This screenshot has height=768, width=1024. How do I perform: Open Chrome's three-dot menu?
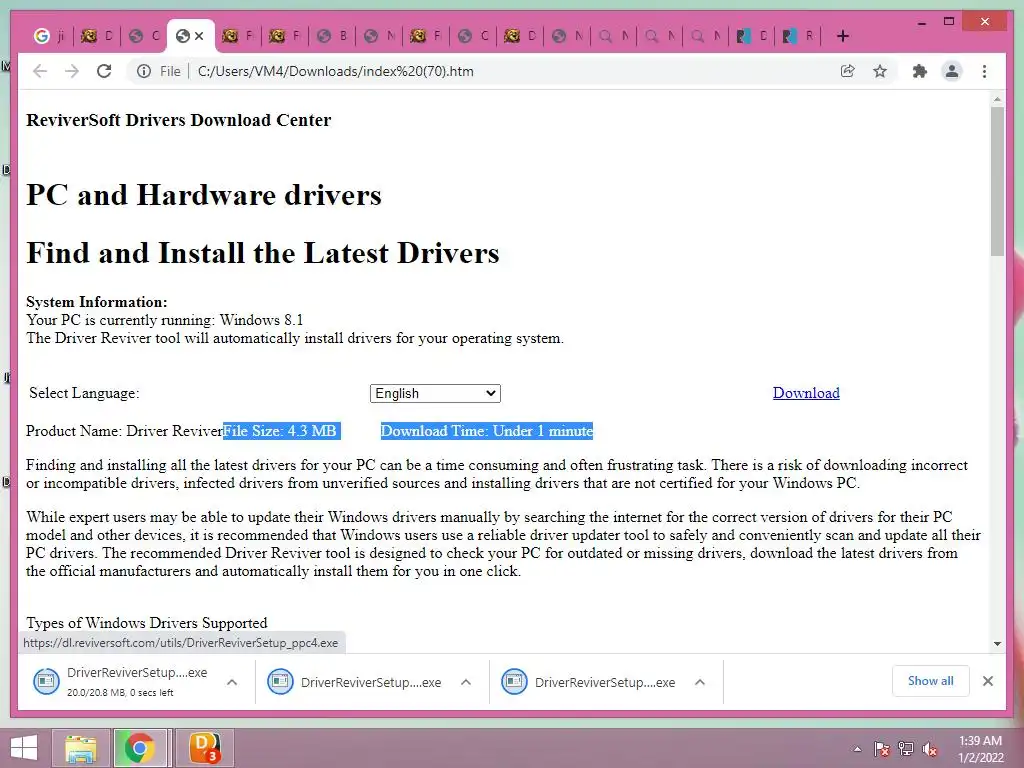tap(984, 71)
